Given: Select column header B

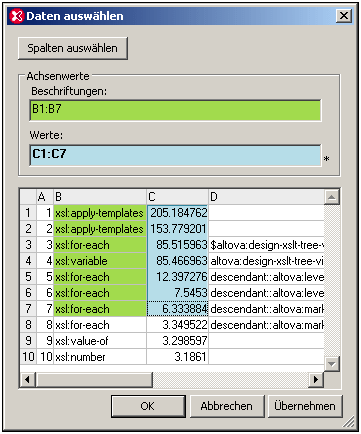Looking at the screenshot, I should click(100, 197).
